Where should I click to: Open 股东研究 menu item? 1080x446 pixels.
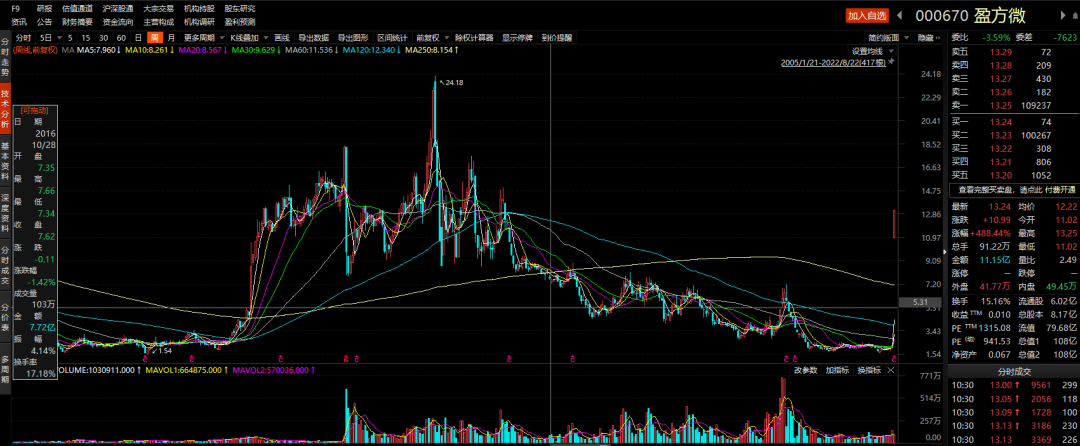(x=240, y=9)
